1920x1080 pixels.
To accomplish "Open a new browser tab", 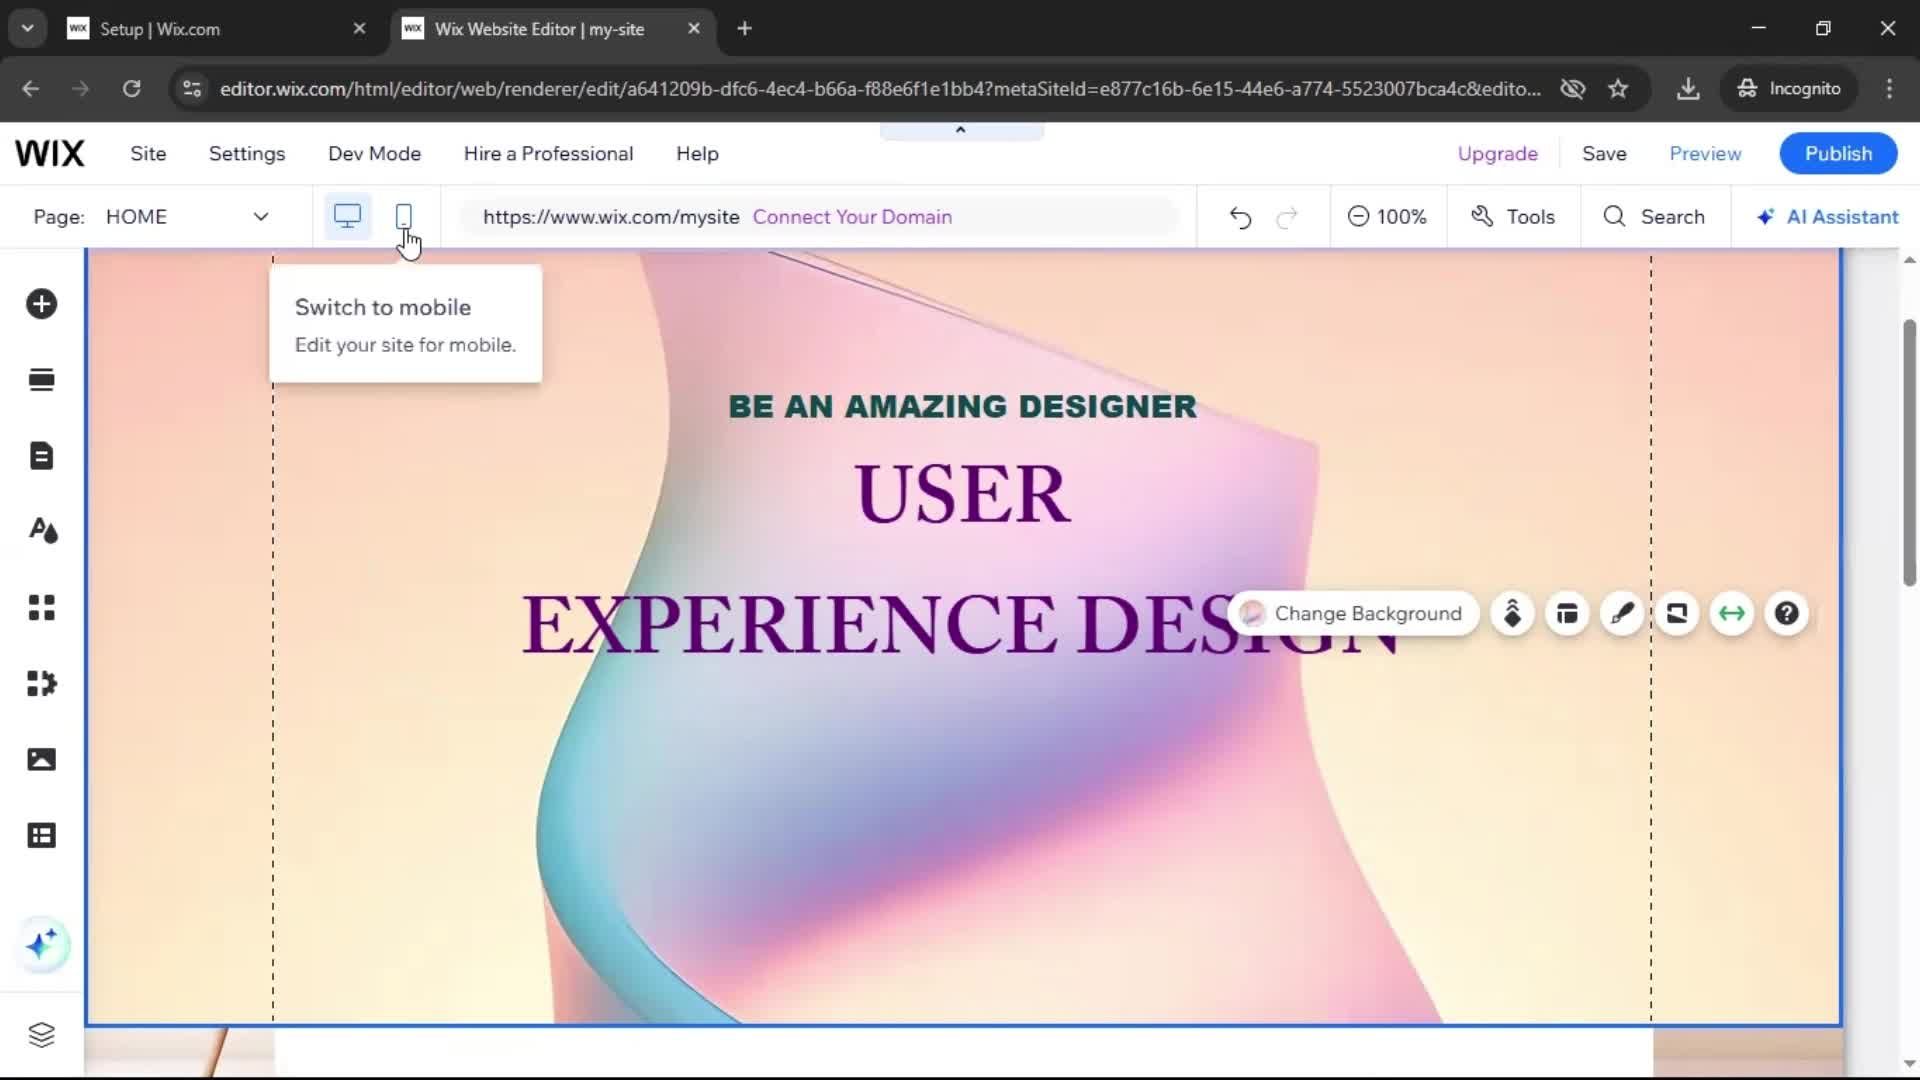I will 744,29.
